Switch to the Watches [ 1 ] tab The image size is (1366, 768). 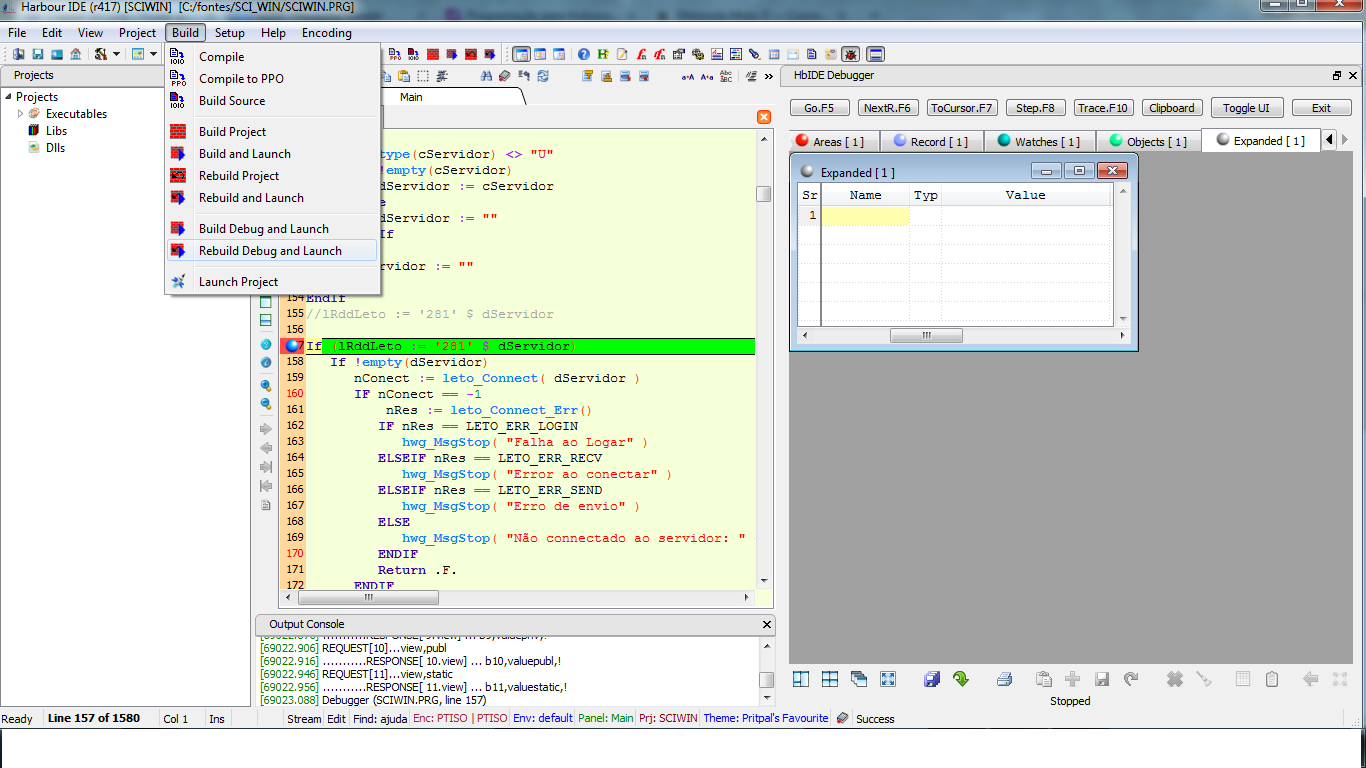[x=1039, y=141]
